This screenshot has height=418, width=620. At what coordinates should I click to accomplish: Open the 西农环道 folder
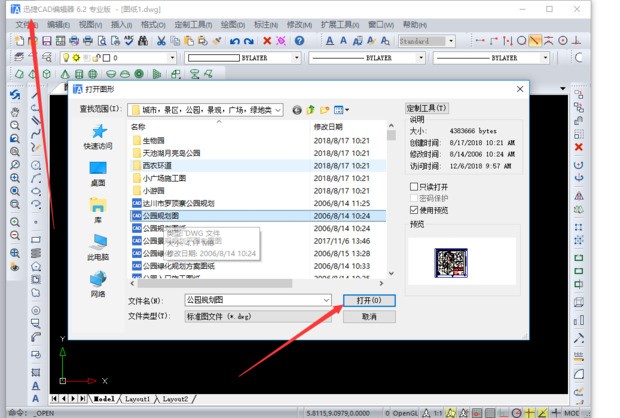tap(158, 166)
